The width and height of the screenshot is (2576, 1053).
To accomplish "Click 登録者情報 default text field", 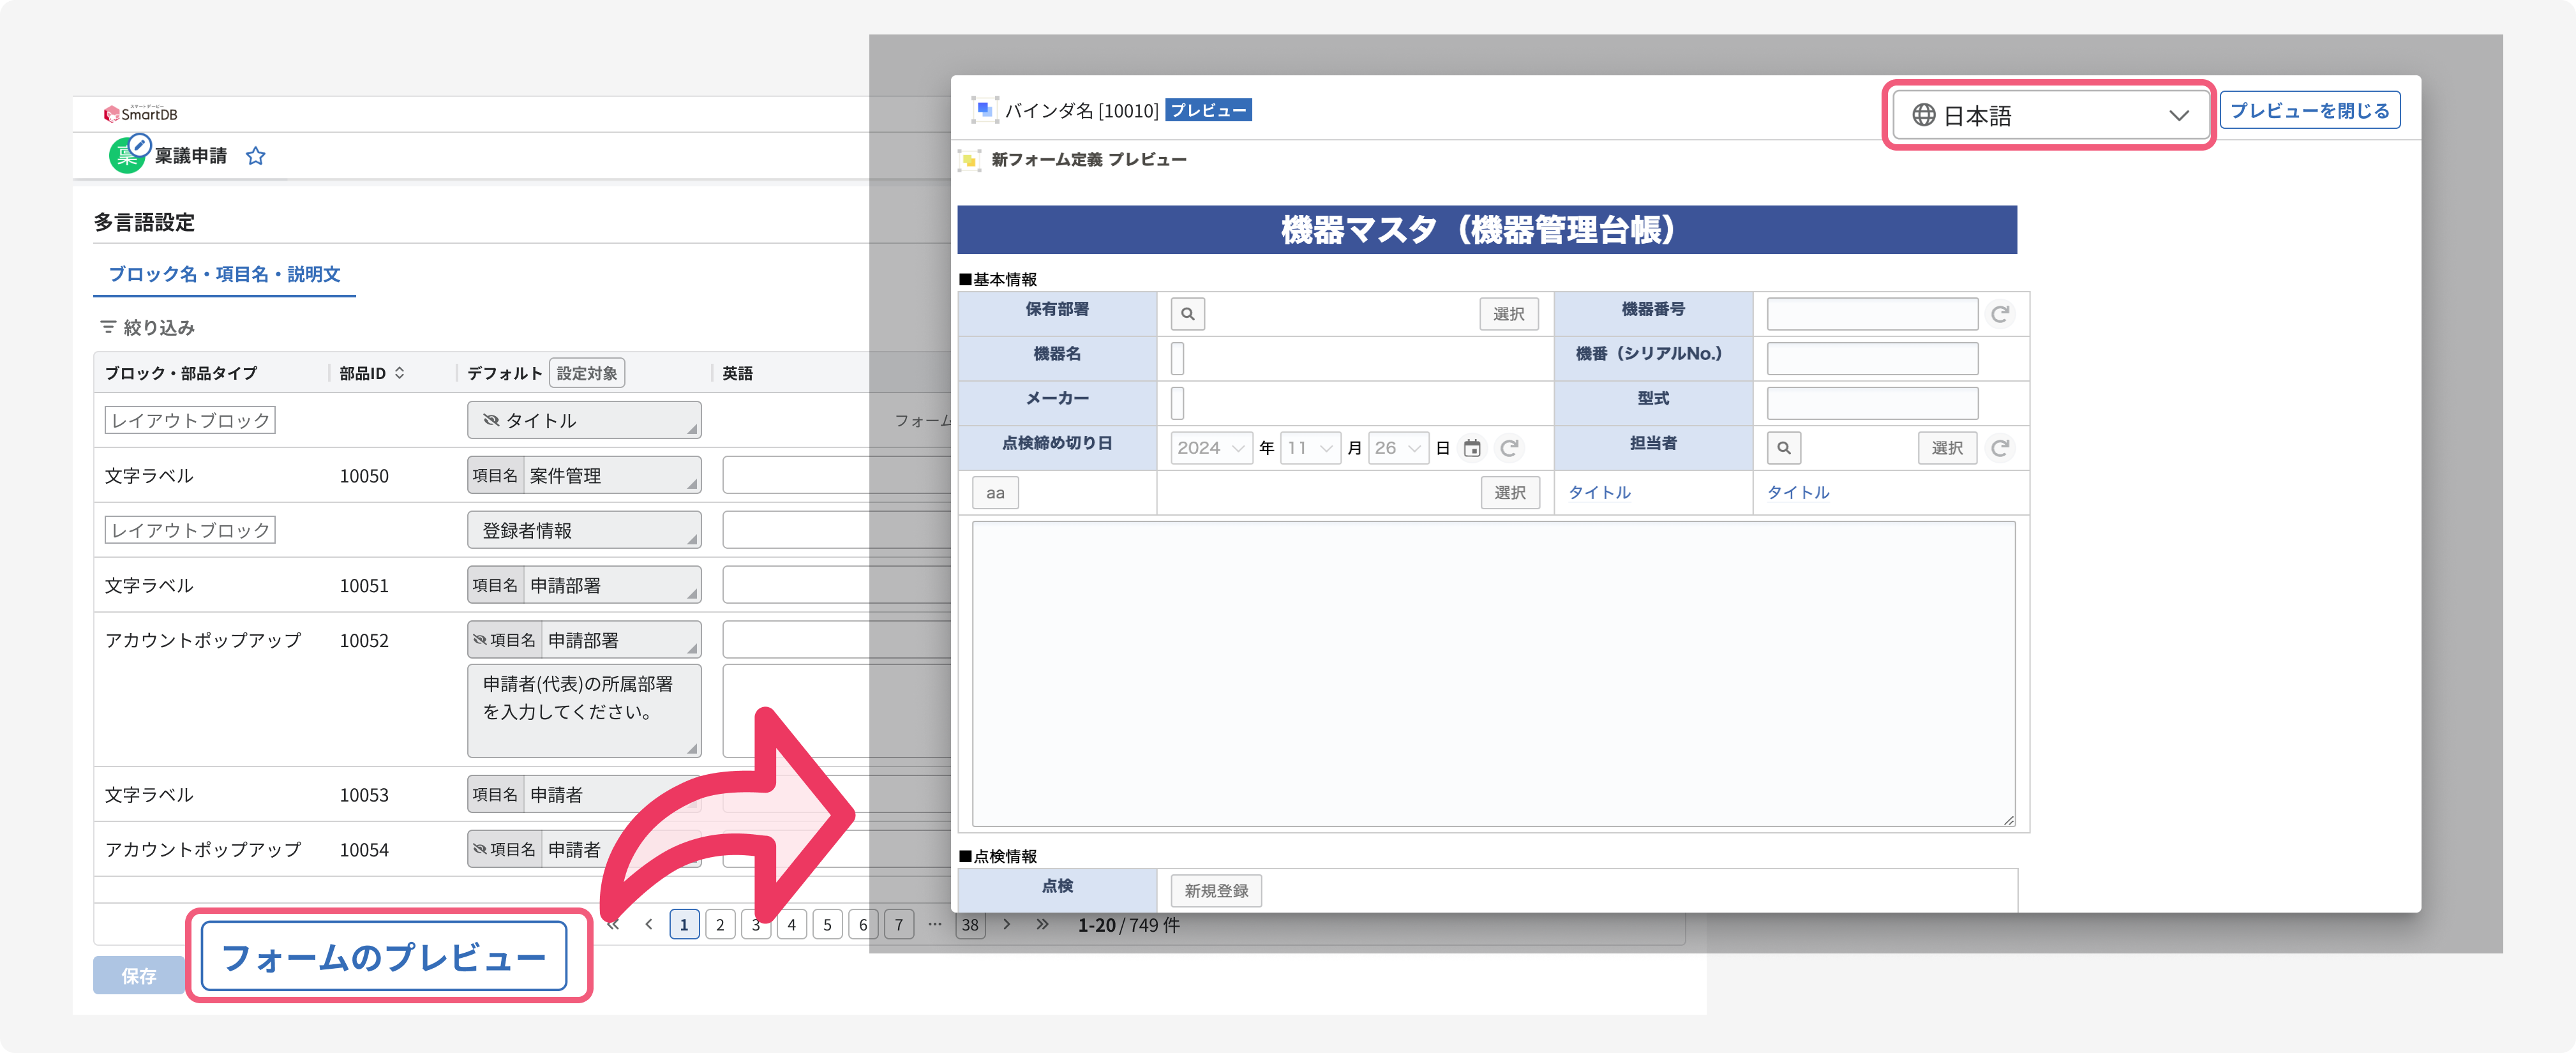I will pos(584,530).
